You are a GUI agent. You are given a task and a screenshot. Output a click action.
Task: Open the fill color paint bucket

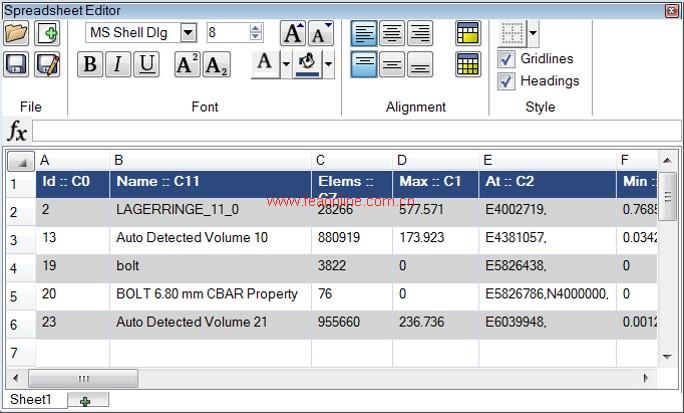(308, 65)
